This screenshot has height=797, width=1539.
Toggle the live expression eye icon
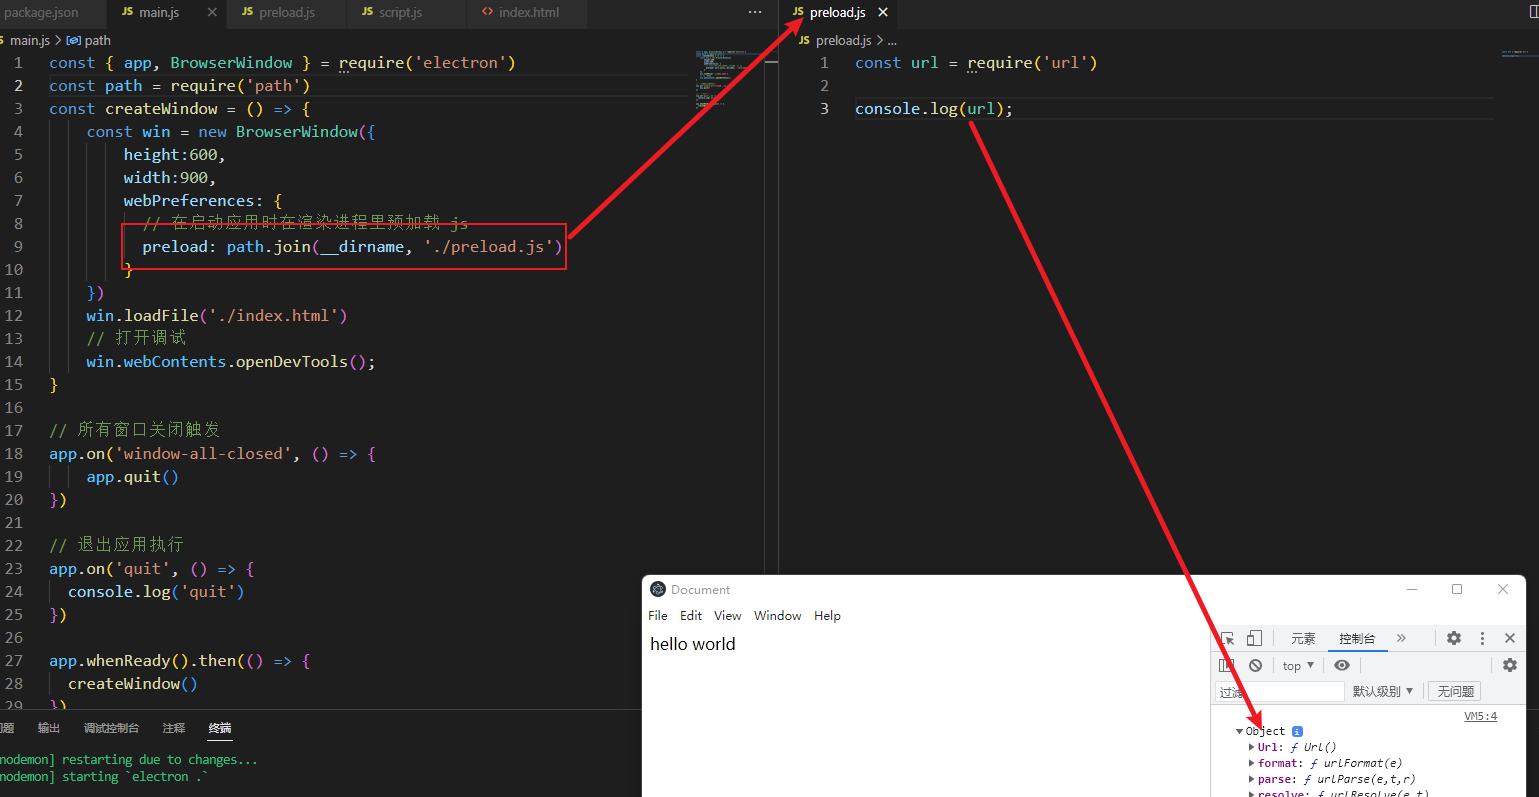[x=1342, y=665]
